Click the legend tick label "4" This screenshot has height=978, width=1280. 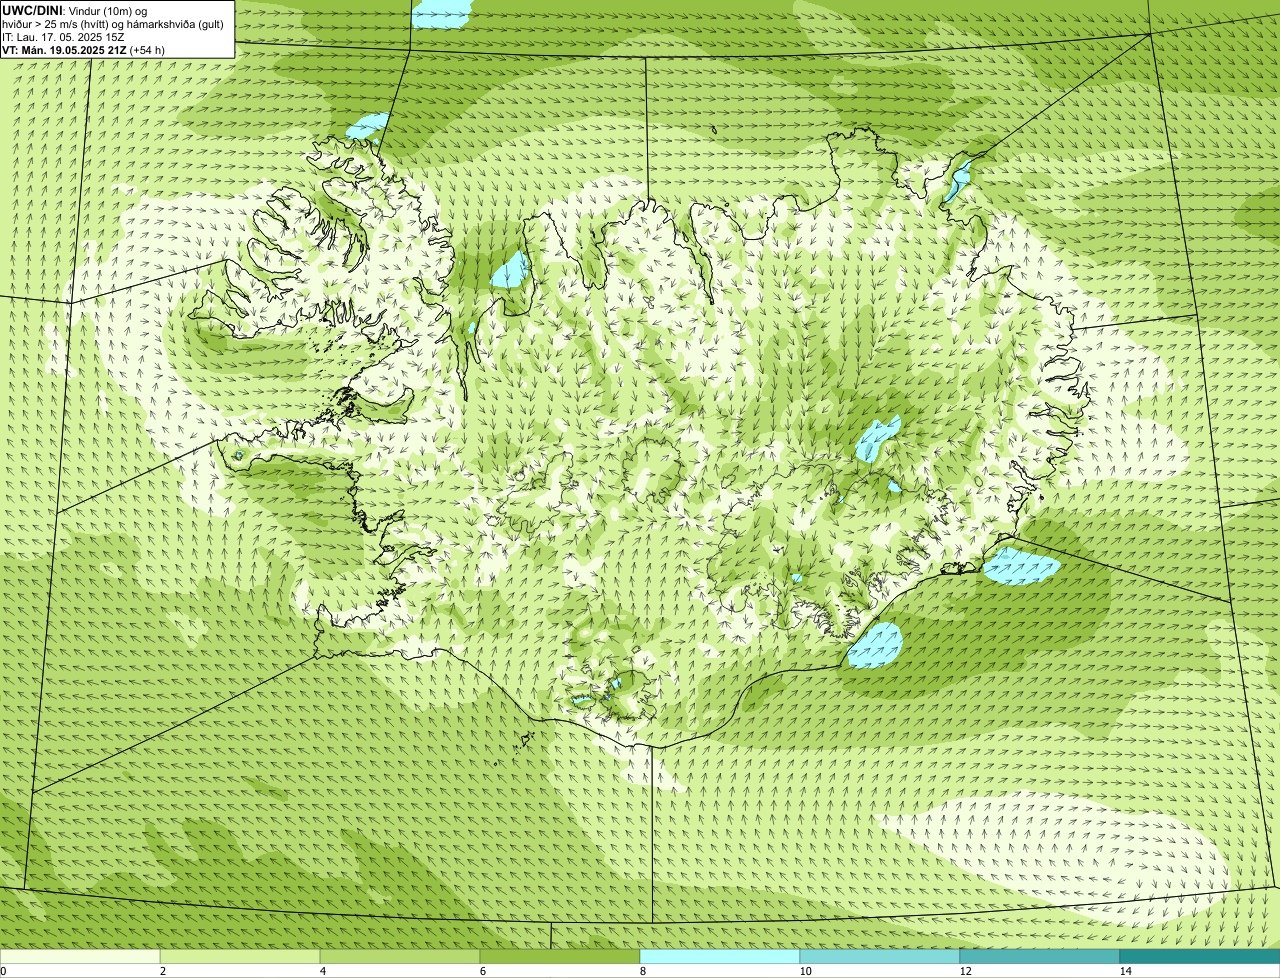coord(322,971)
